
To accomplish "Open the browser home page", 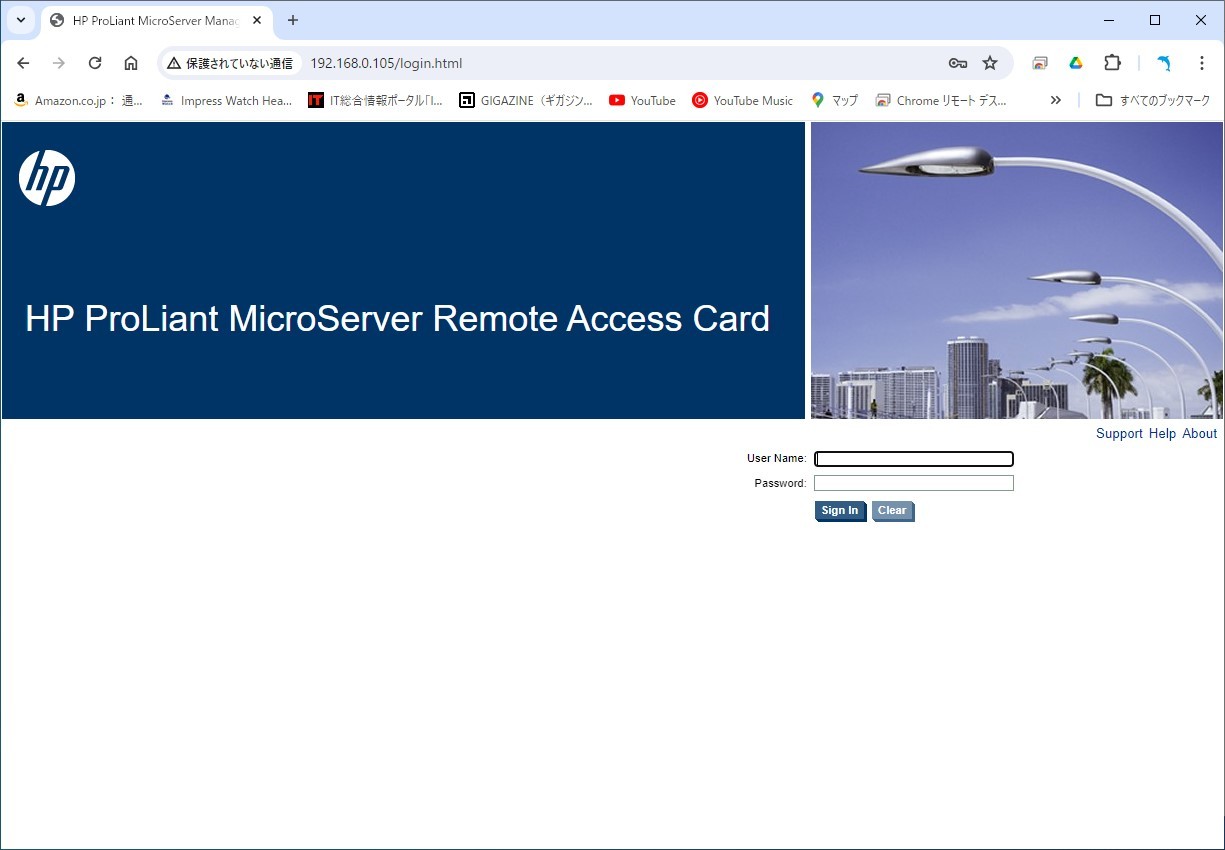I will click(x=131, y=63).
